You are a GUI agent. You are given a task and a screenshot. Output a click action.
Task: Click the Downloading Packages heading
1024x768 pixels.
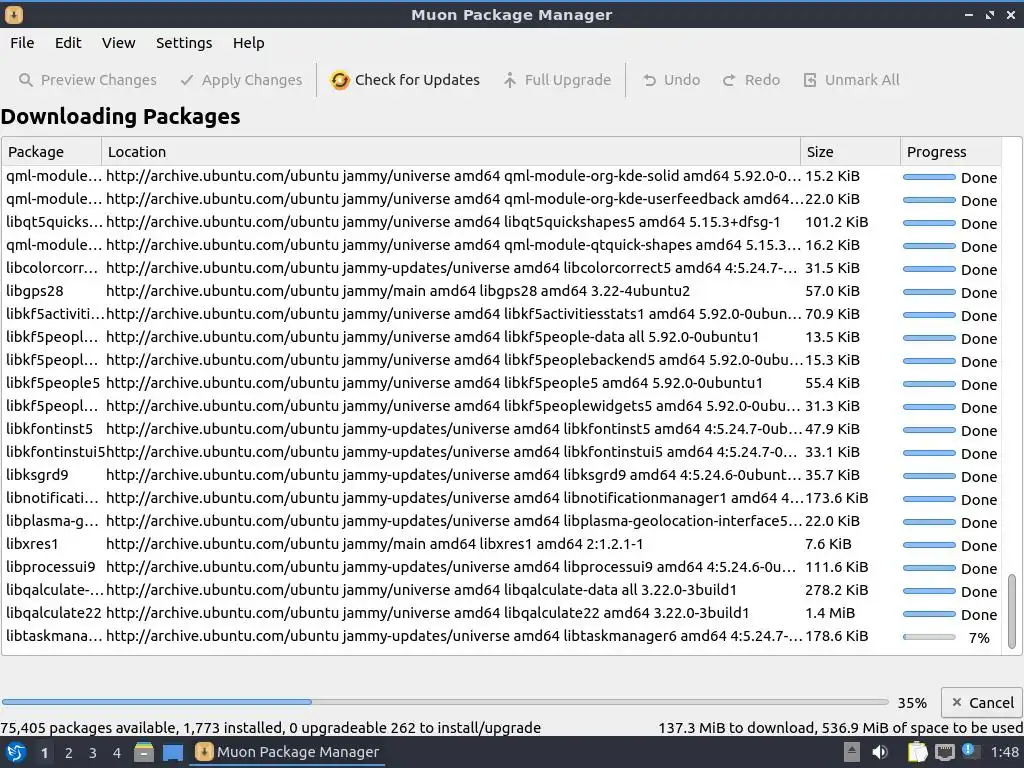click(121, 116)
